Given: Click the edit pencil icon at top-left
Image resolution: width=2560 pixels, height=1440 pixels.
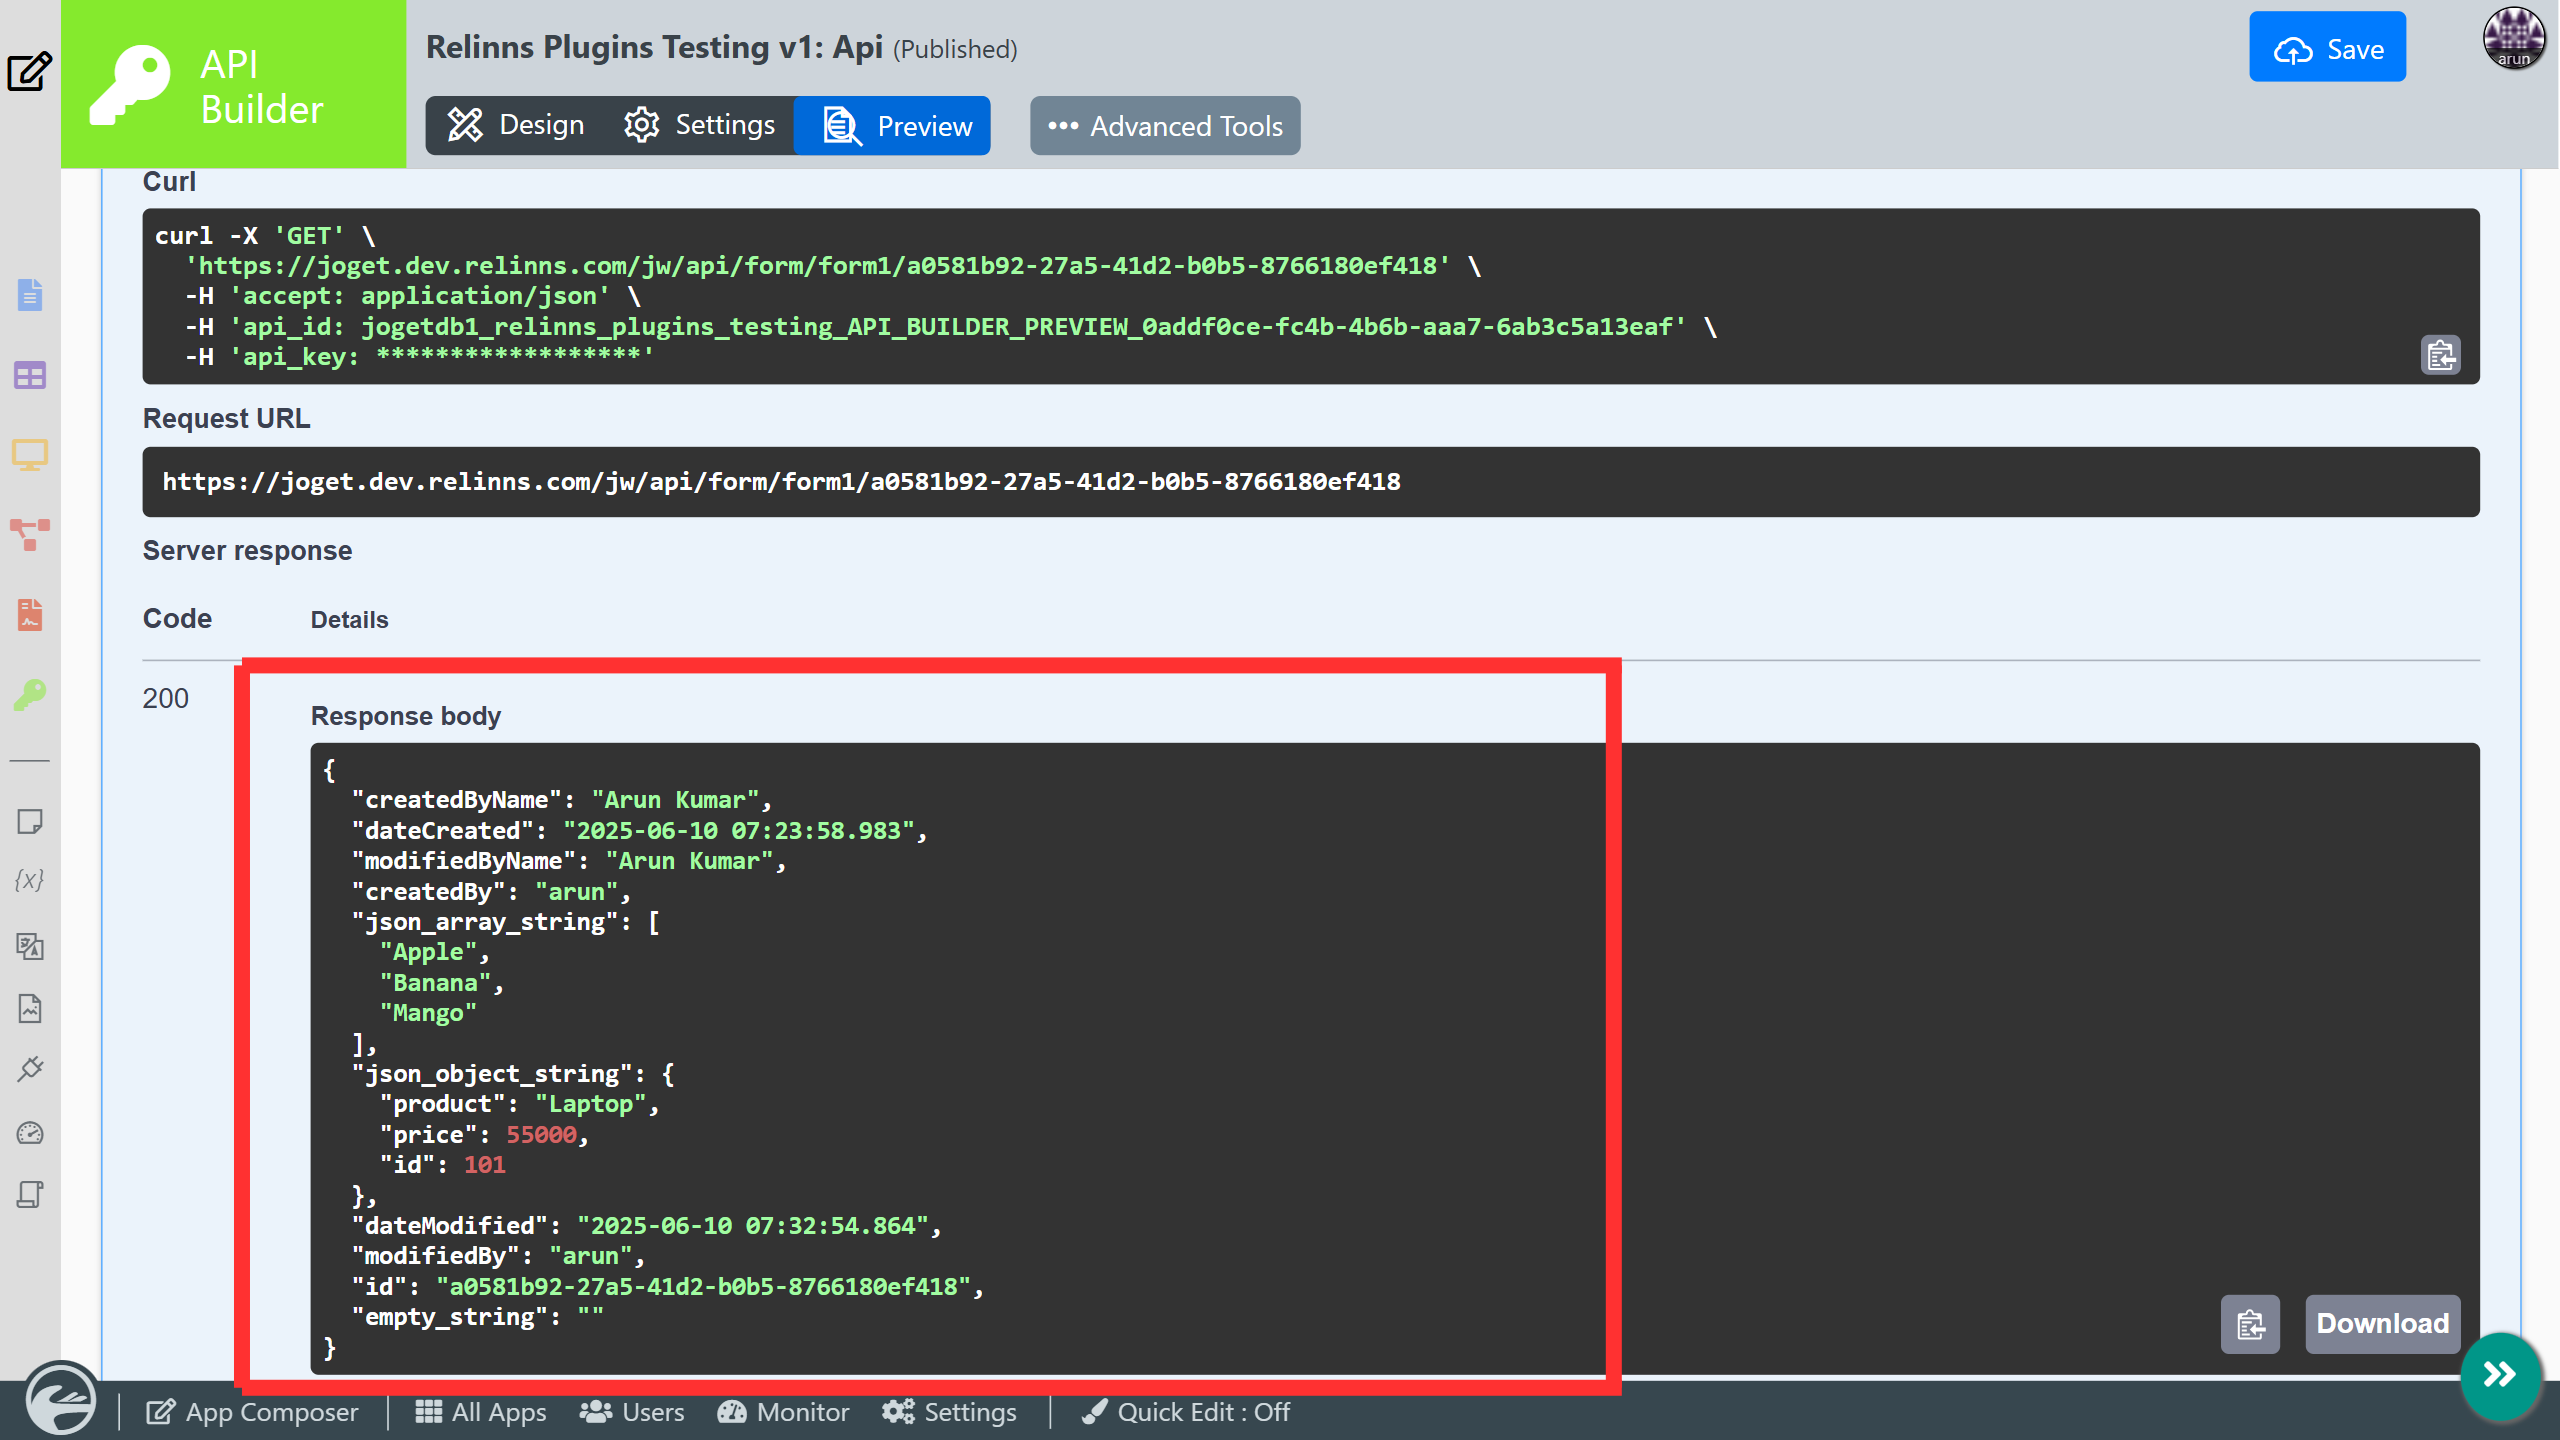Looking at the screenshot, I should point(30,71).
